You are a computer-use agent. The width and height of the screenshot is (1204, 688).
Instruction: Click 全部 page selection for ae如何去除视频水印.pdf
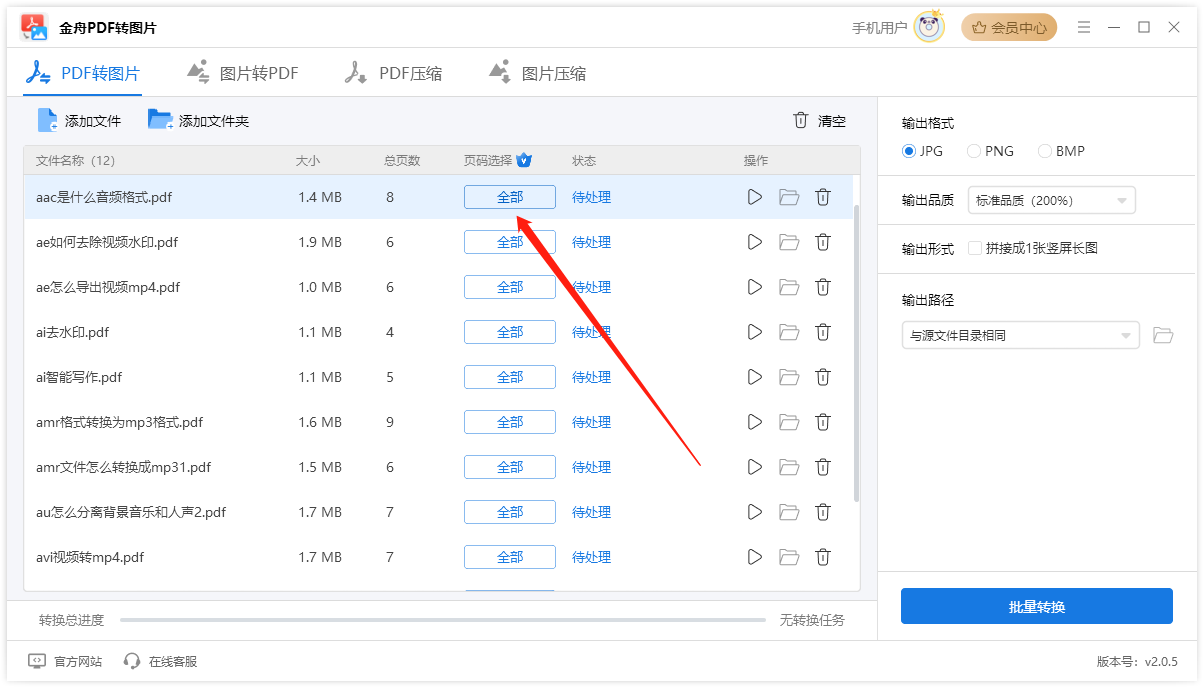tap(509, 242)
